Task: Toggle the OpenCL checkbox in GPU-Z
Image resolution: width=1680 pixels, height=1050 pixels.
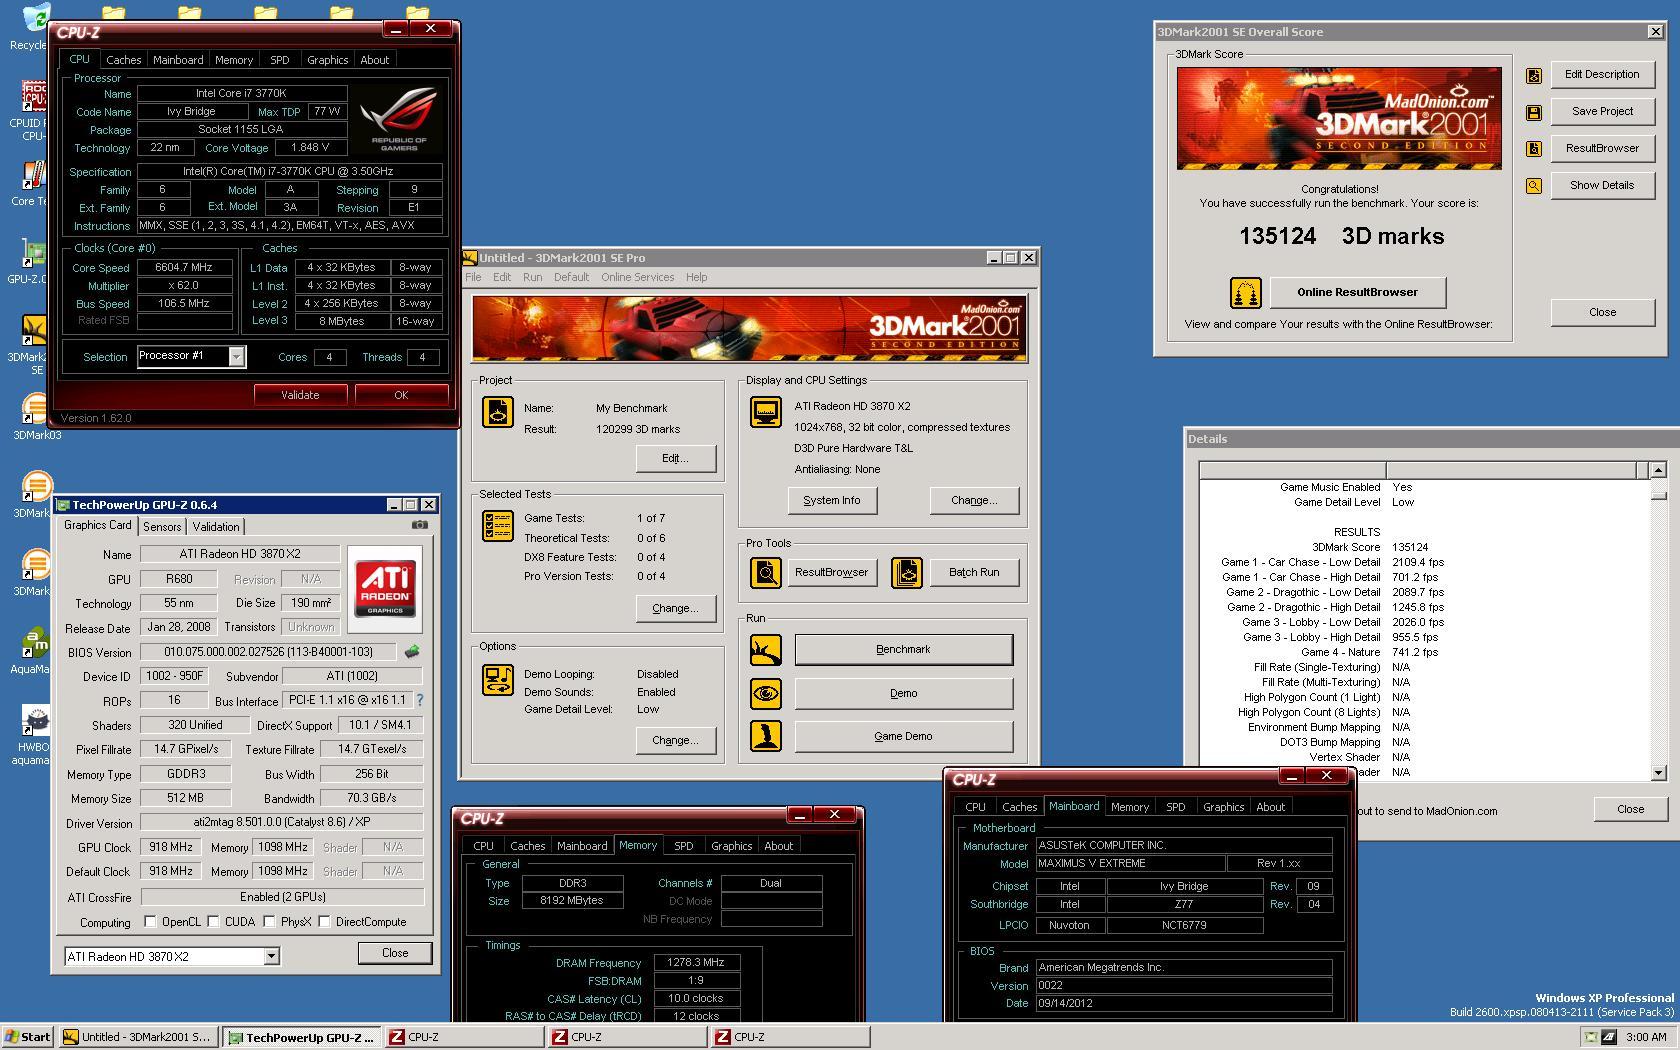Action: point(150,922)
